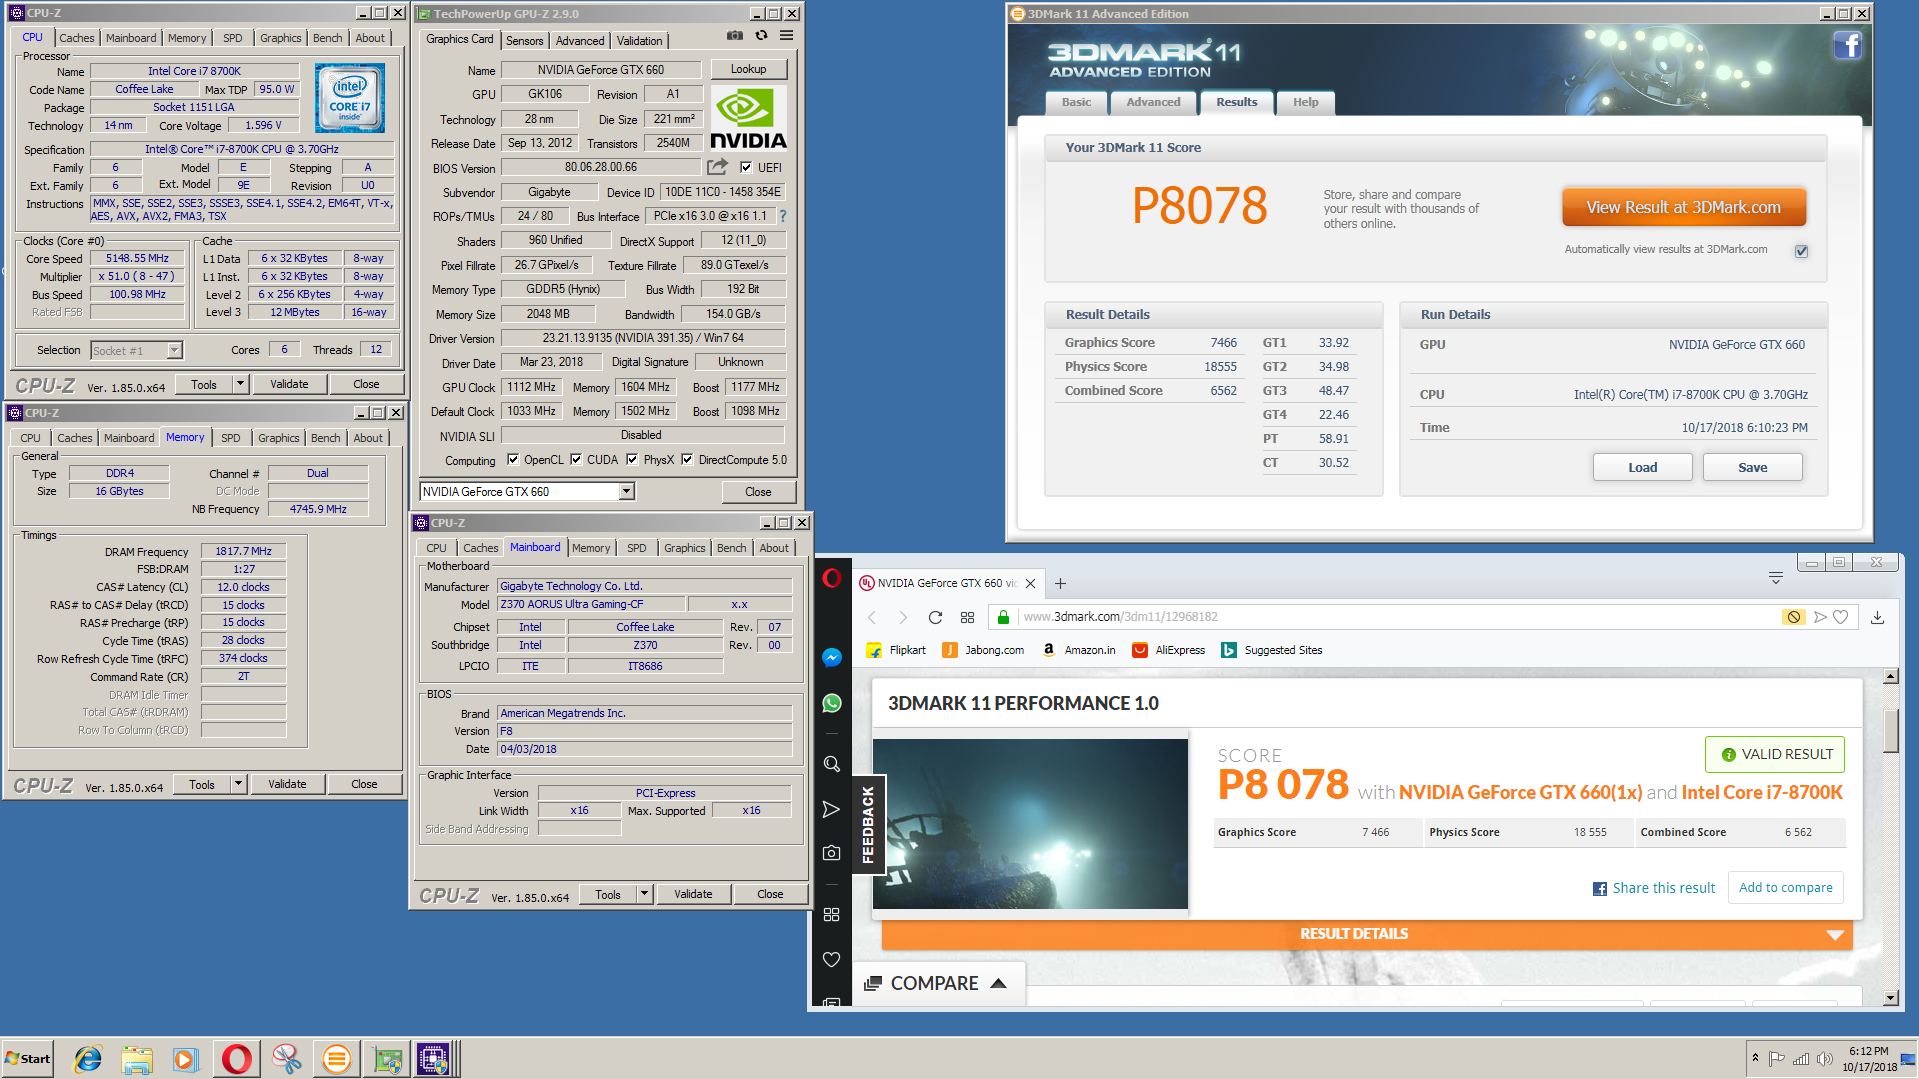Open Windows Explorer from the taskbar
1919x1079 pixels.
pyautogui.click(x=137, y=1058)
